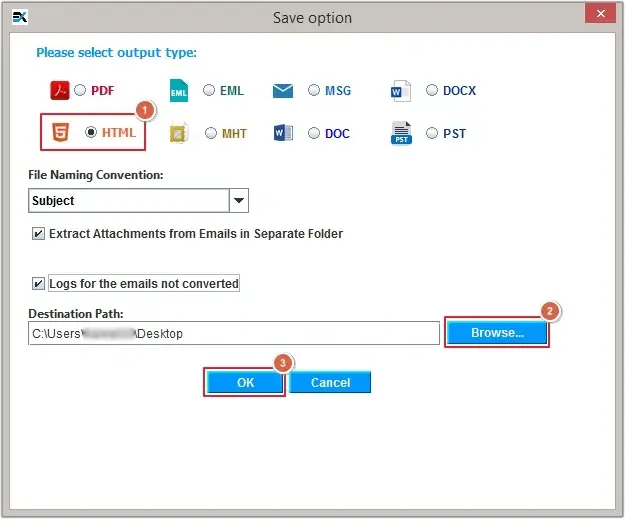Click the MHT label text
Screen dimensions: 626x520
coord(234,133)
